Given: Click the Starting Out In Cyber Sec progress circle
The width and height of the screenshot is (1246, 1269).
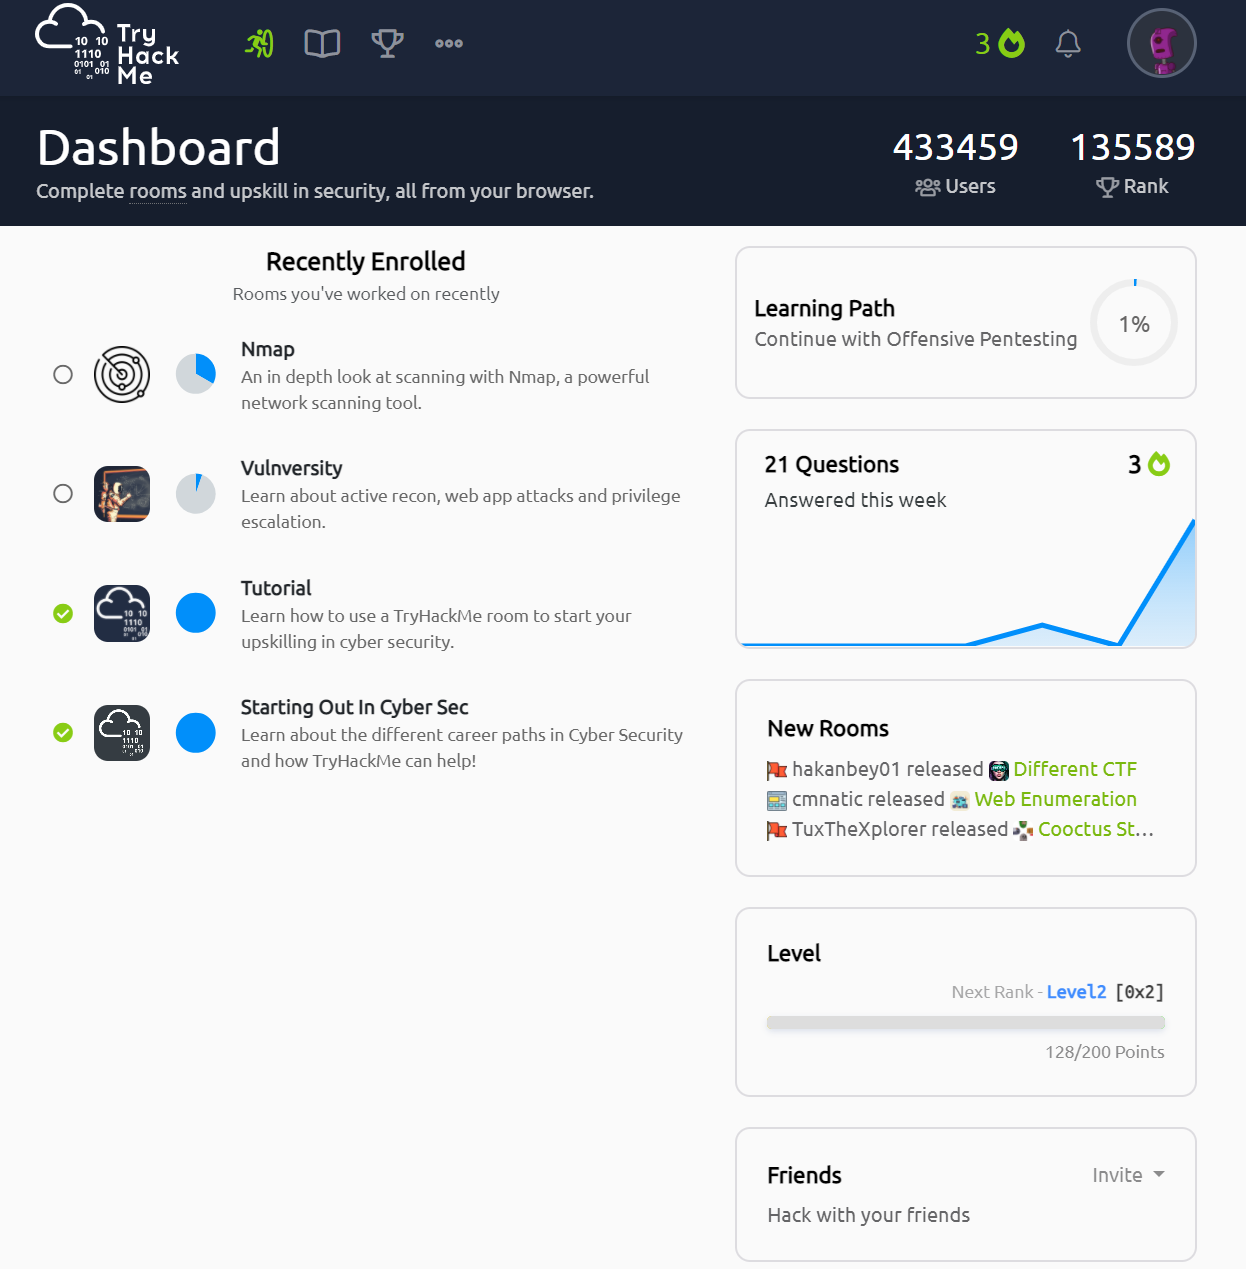Looking at the screenshot, I should click(x=196, y=733).
